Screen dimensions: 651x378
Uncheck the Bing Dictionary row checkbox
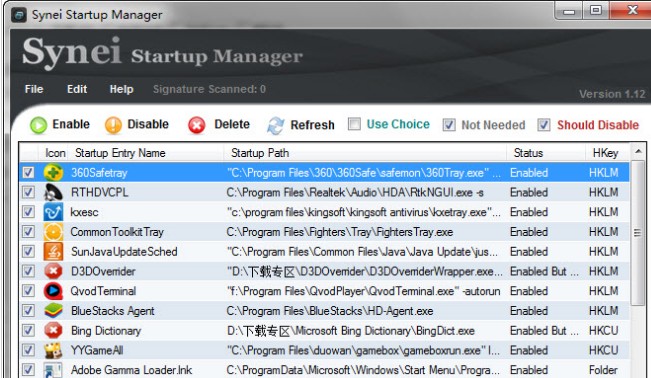(x=28, y=331)
